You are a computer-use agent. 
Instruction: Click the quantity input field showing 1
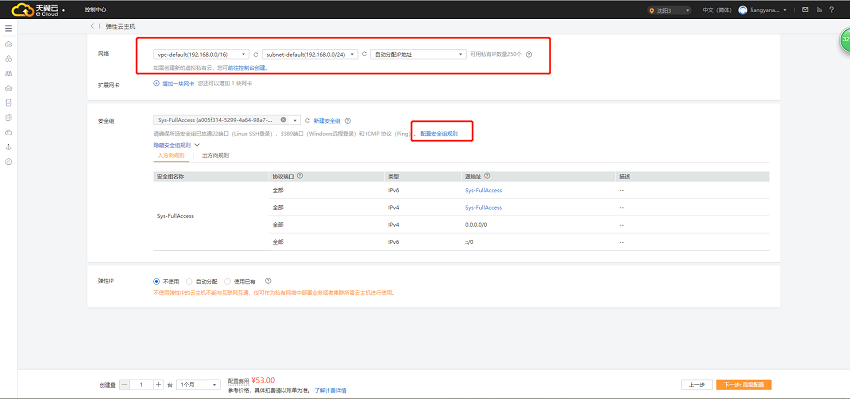[x=141, y=384]
